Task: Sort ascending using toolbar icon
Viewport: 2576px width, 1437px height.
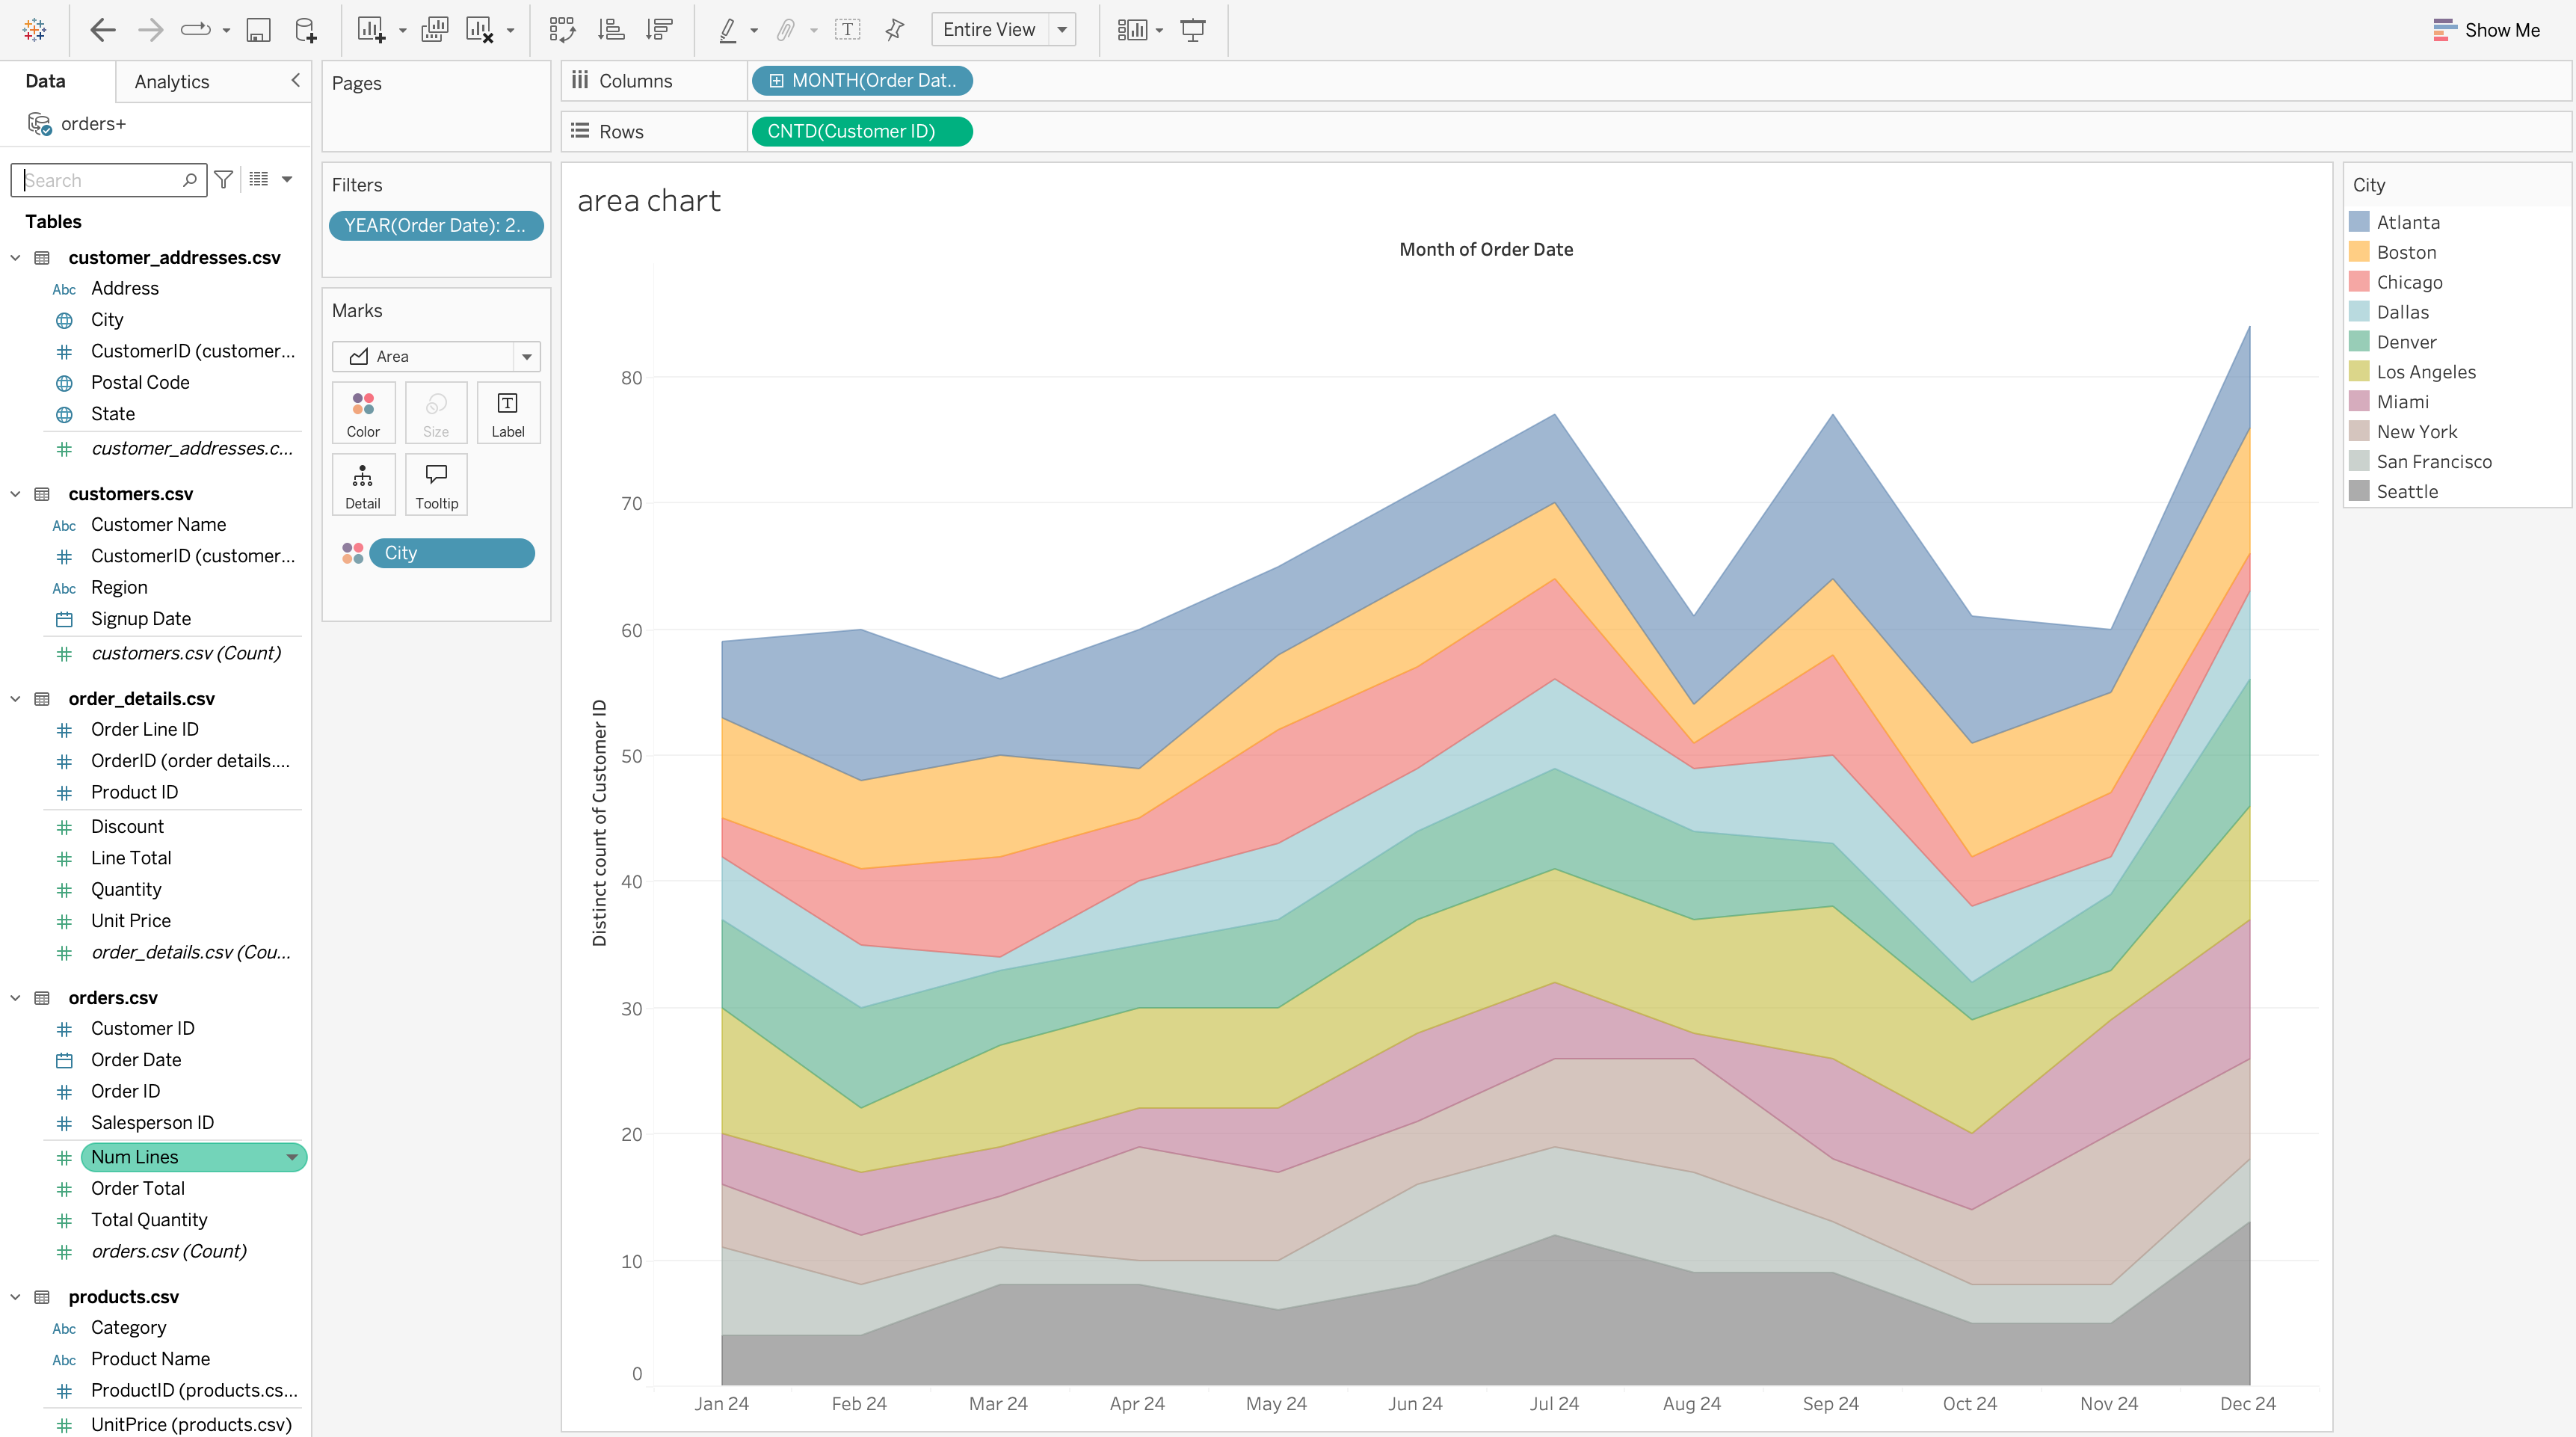Action: (611, 30)
